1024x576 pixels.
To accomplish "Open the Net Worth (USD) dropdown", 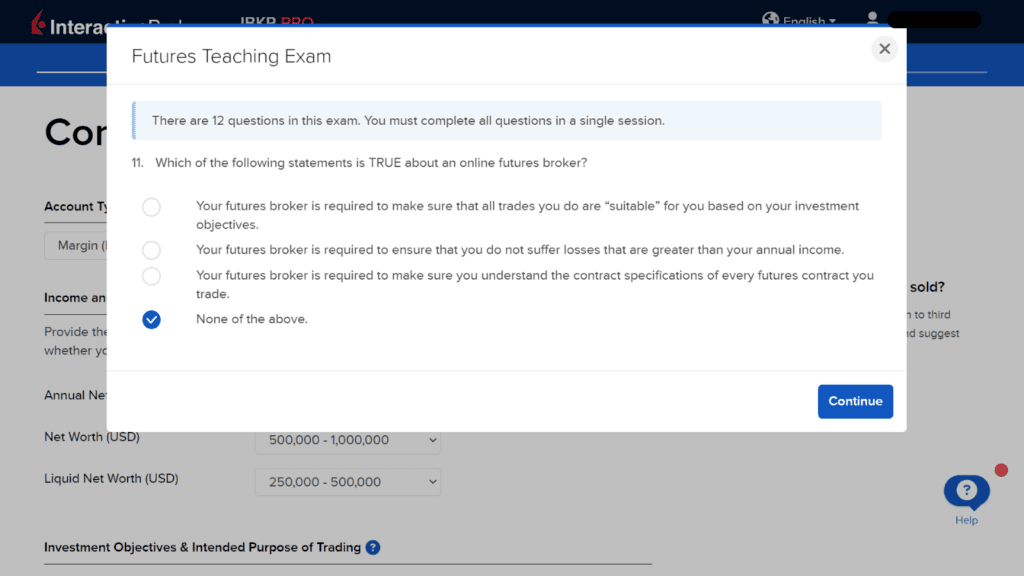I will (347, 440).
